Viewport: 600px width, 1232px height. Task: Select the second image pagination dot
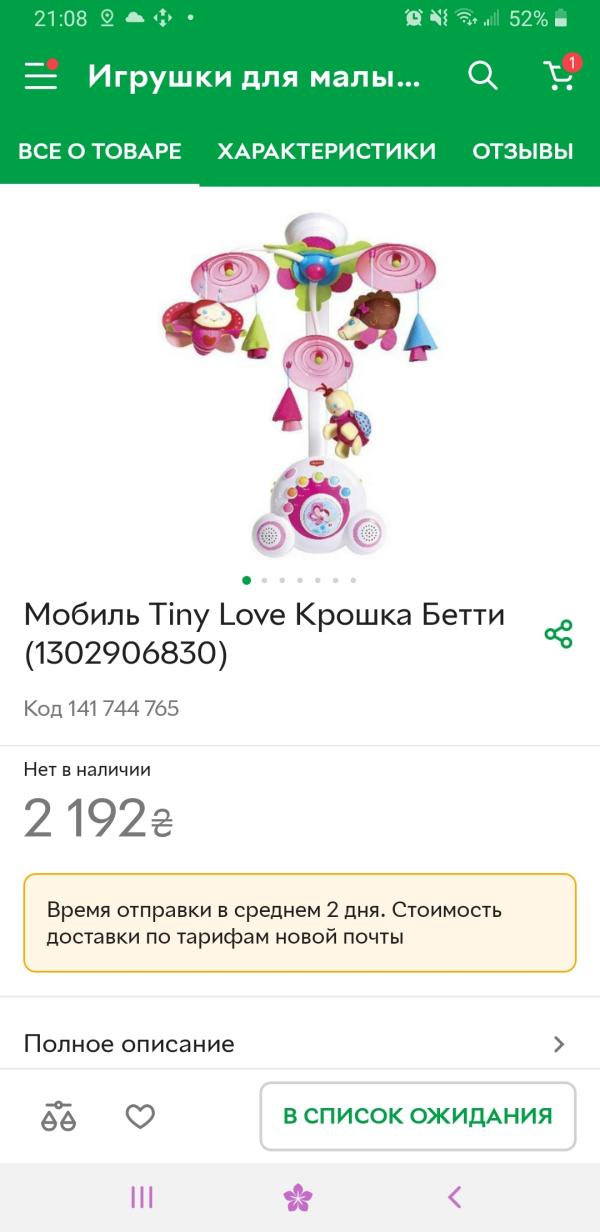pos(264,580)
